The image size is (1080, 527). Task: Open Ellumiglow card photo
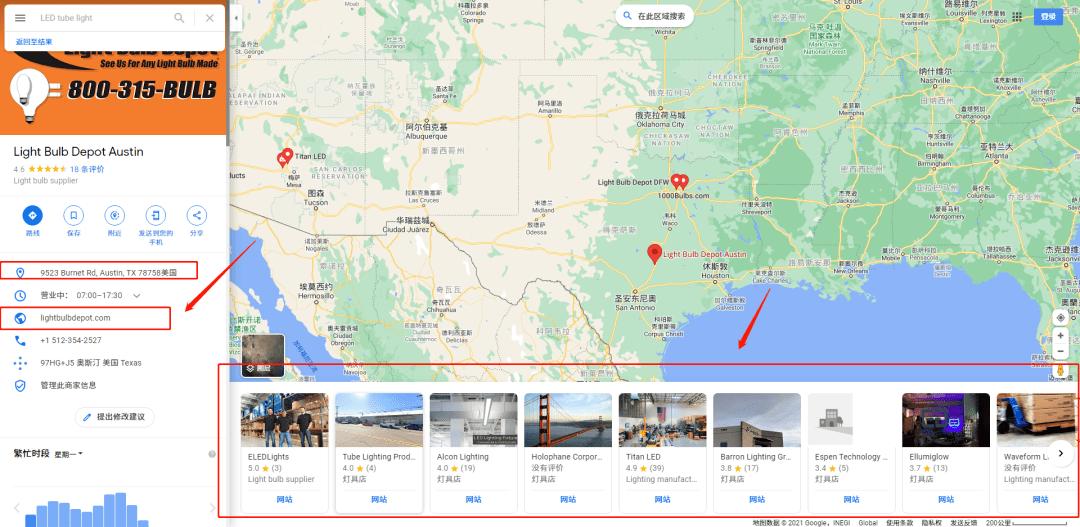click(946, 420)
